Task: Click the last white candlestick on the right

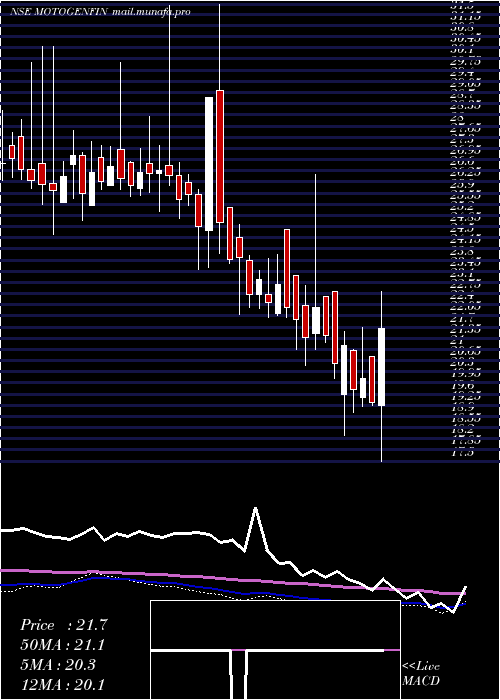Action: click(382, 367)
